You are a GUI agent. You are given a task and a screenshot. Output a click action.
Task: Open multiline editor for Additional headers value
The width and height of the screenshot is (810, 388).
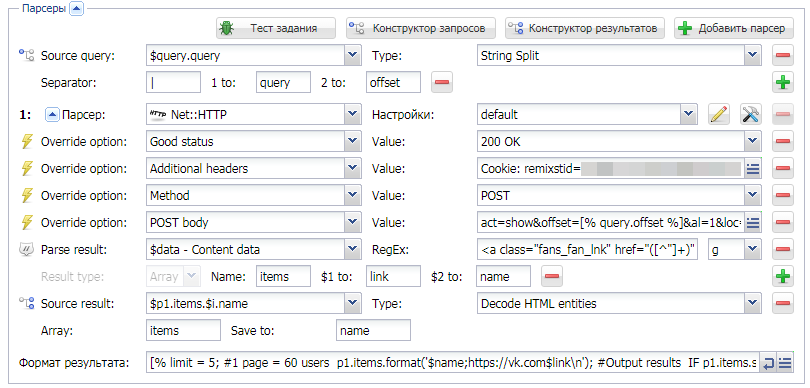[x=754, y=168]
